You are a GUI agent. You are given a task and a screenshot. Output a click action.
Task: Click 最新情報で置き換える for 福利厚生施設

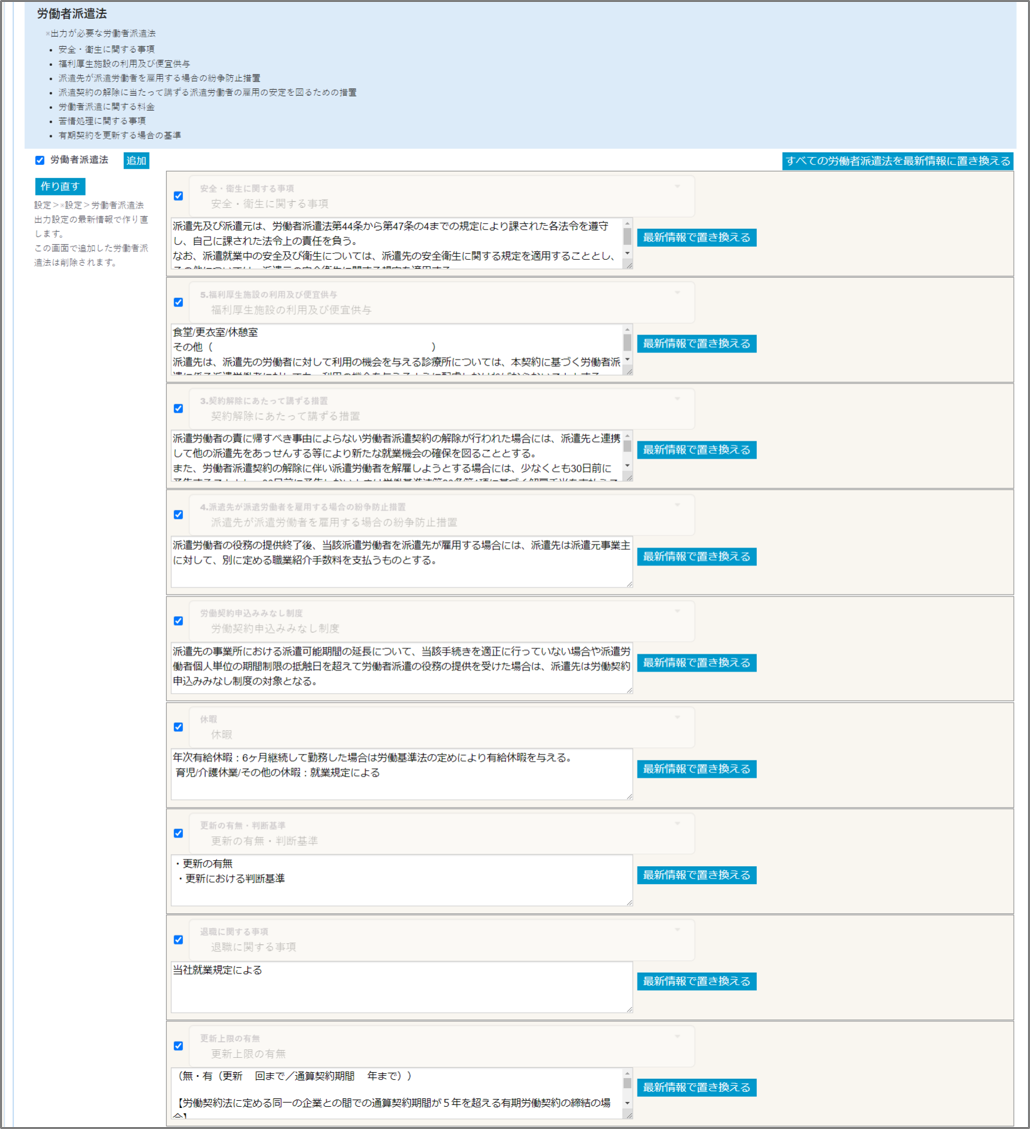(x=697, y=343)
